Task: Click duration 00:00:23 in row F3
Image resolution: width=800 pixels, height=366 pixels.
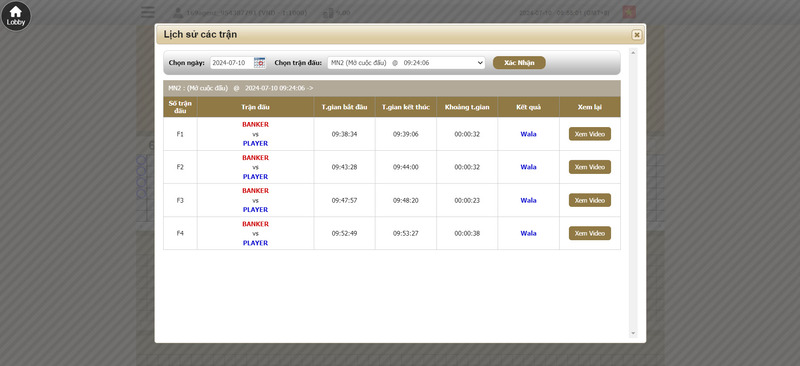Action: click(x=467, y=200)
